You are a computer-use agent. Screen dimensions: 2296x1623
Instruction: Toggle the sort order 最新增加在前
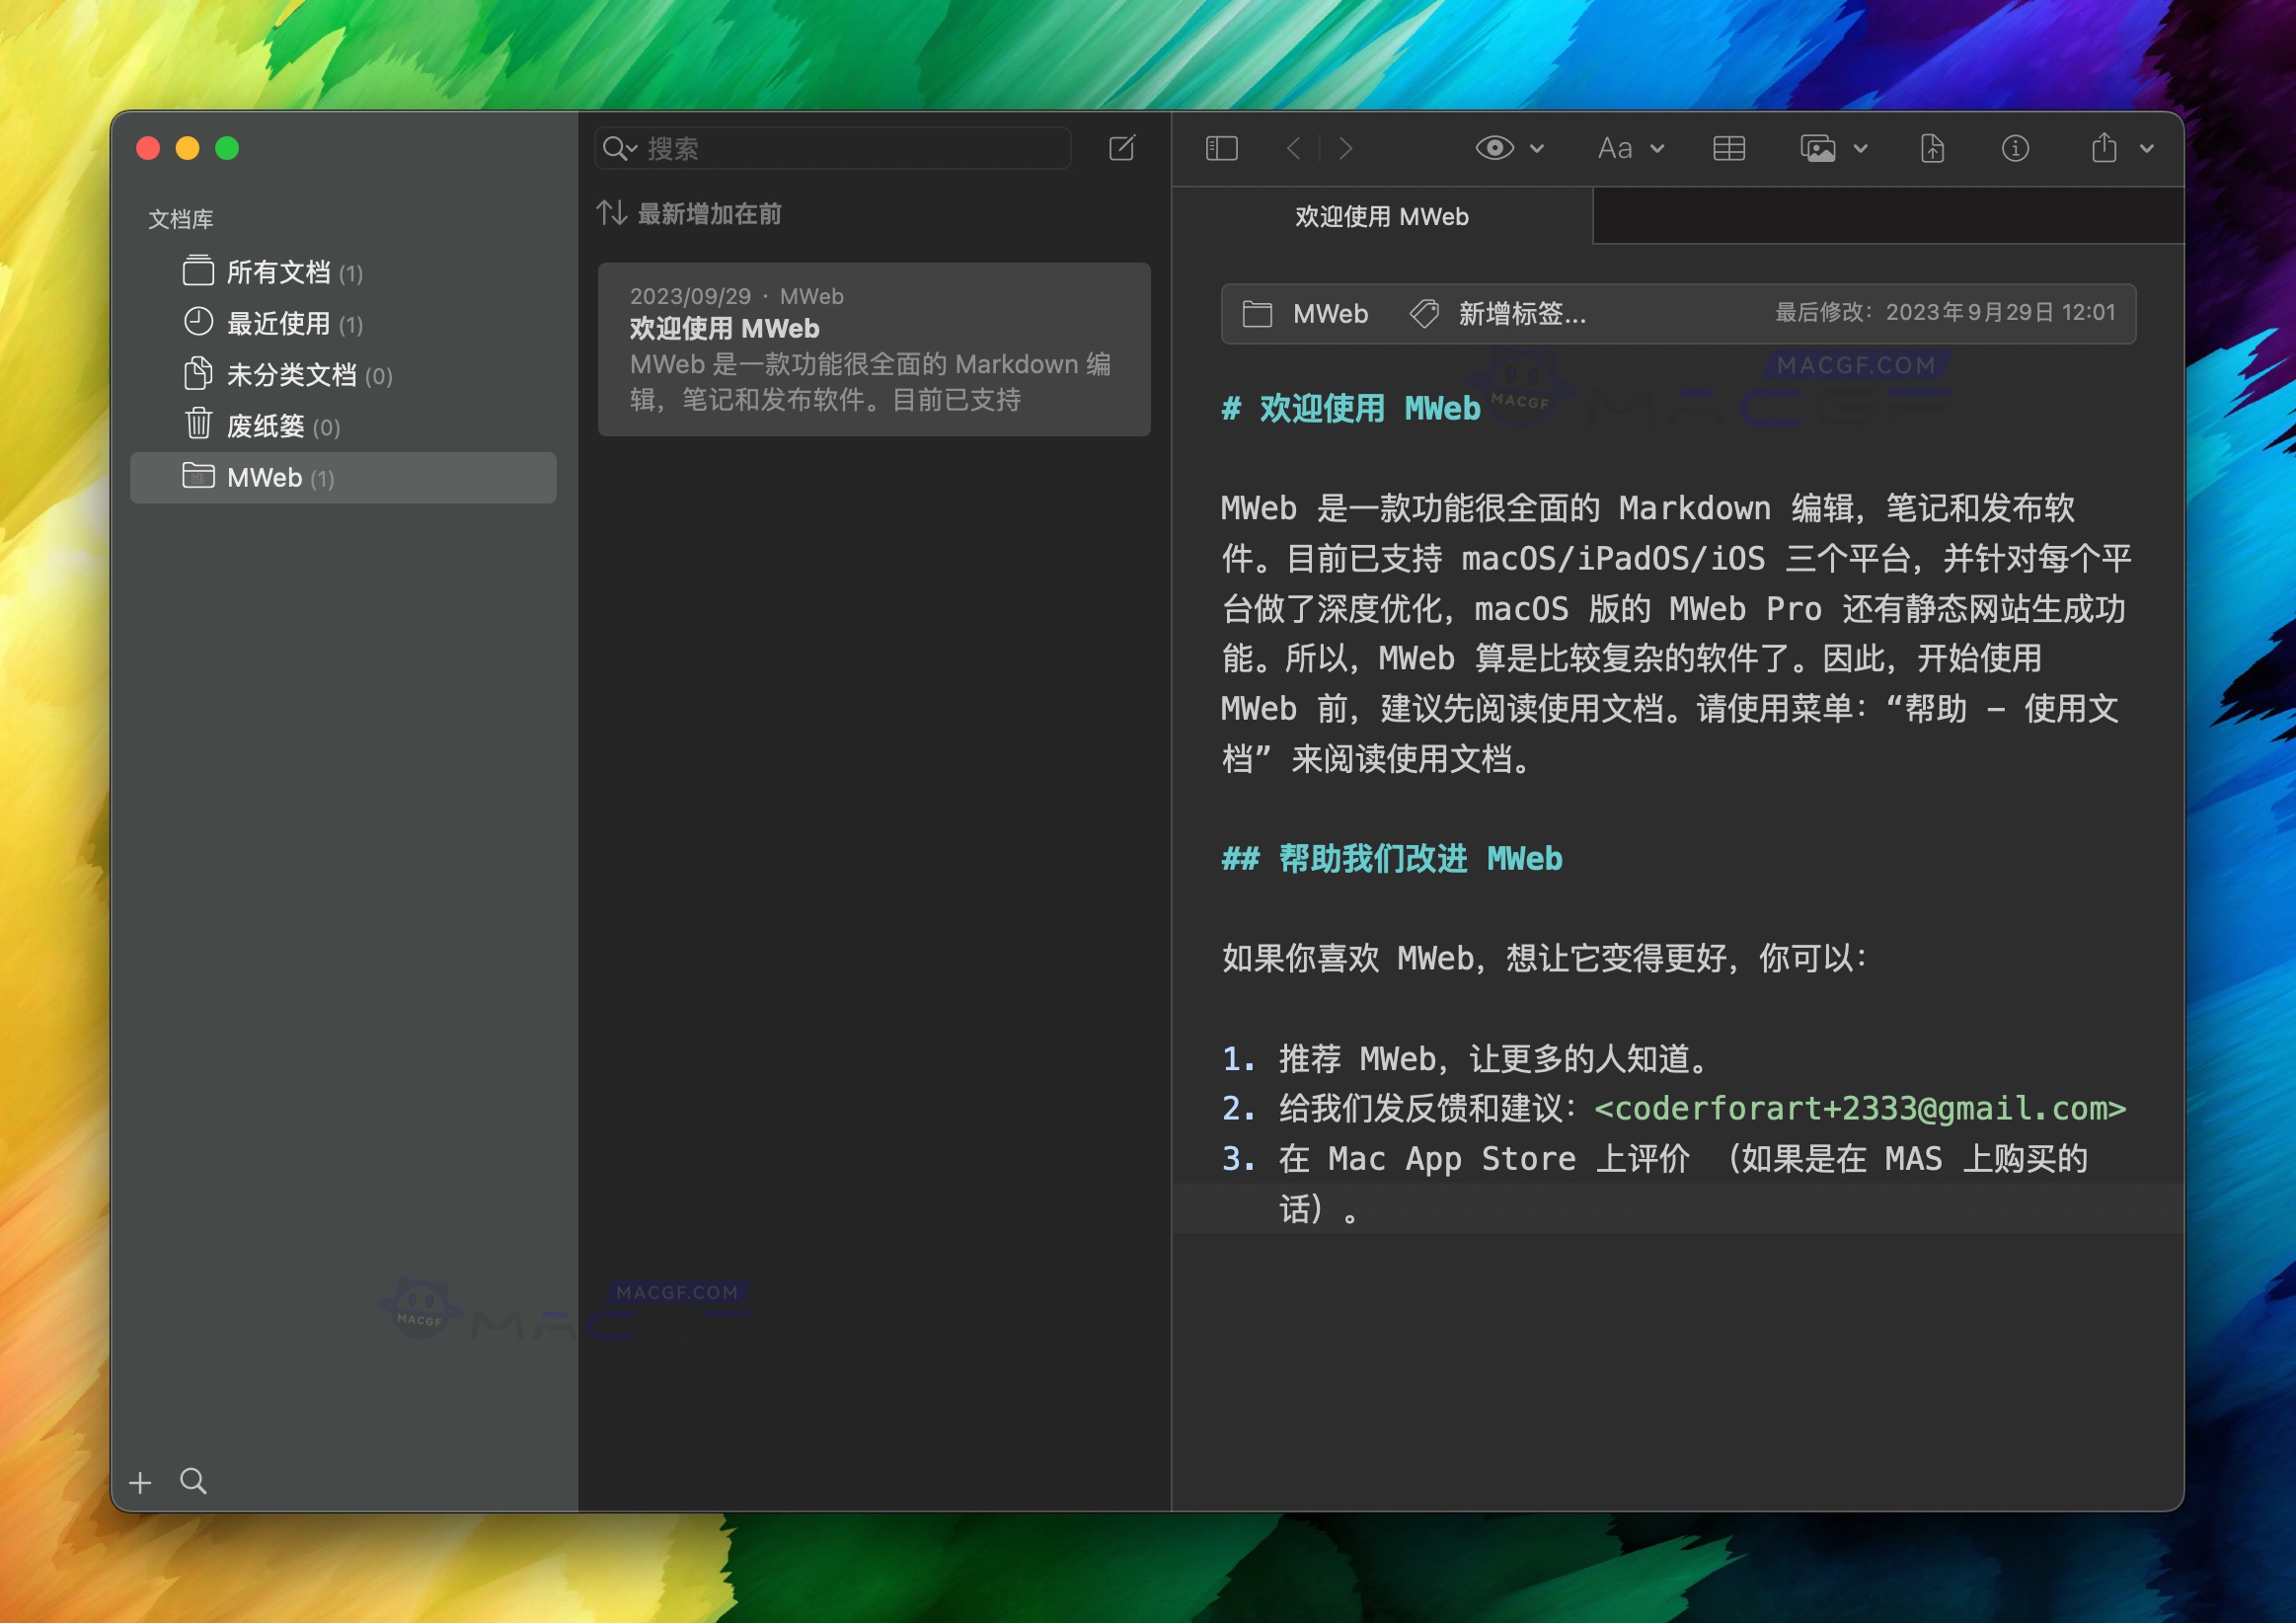click(691, 213)
